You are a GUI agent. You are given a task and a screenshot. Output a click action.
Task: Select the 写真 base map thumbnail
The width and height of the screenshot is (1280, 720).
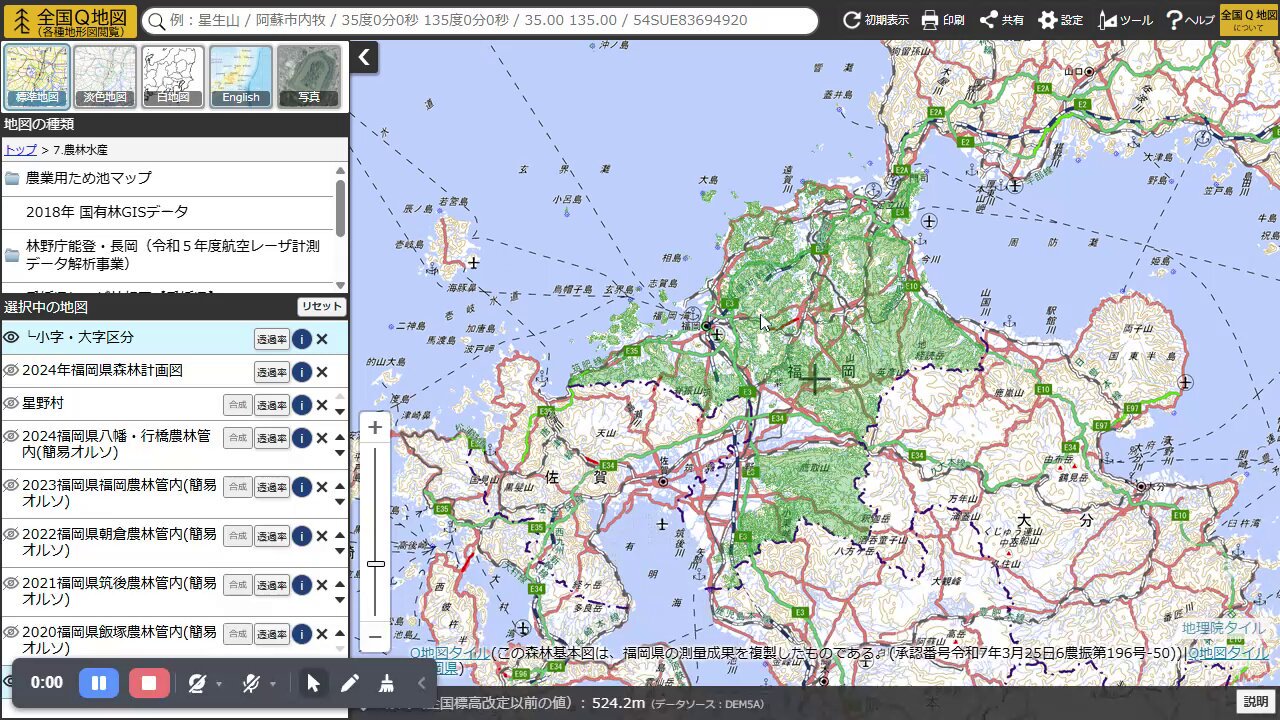tap(309, 76)
